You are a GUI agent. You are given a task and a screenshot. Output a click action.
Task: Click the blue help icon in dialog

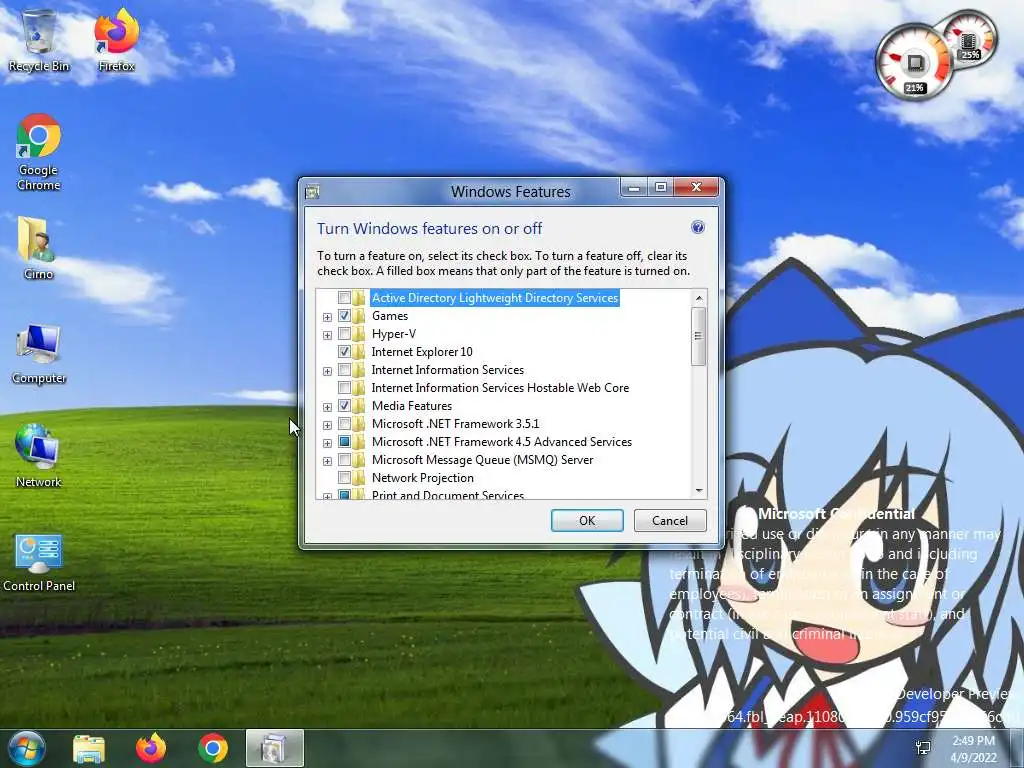[697, 227]
